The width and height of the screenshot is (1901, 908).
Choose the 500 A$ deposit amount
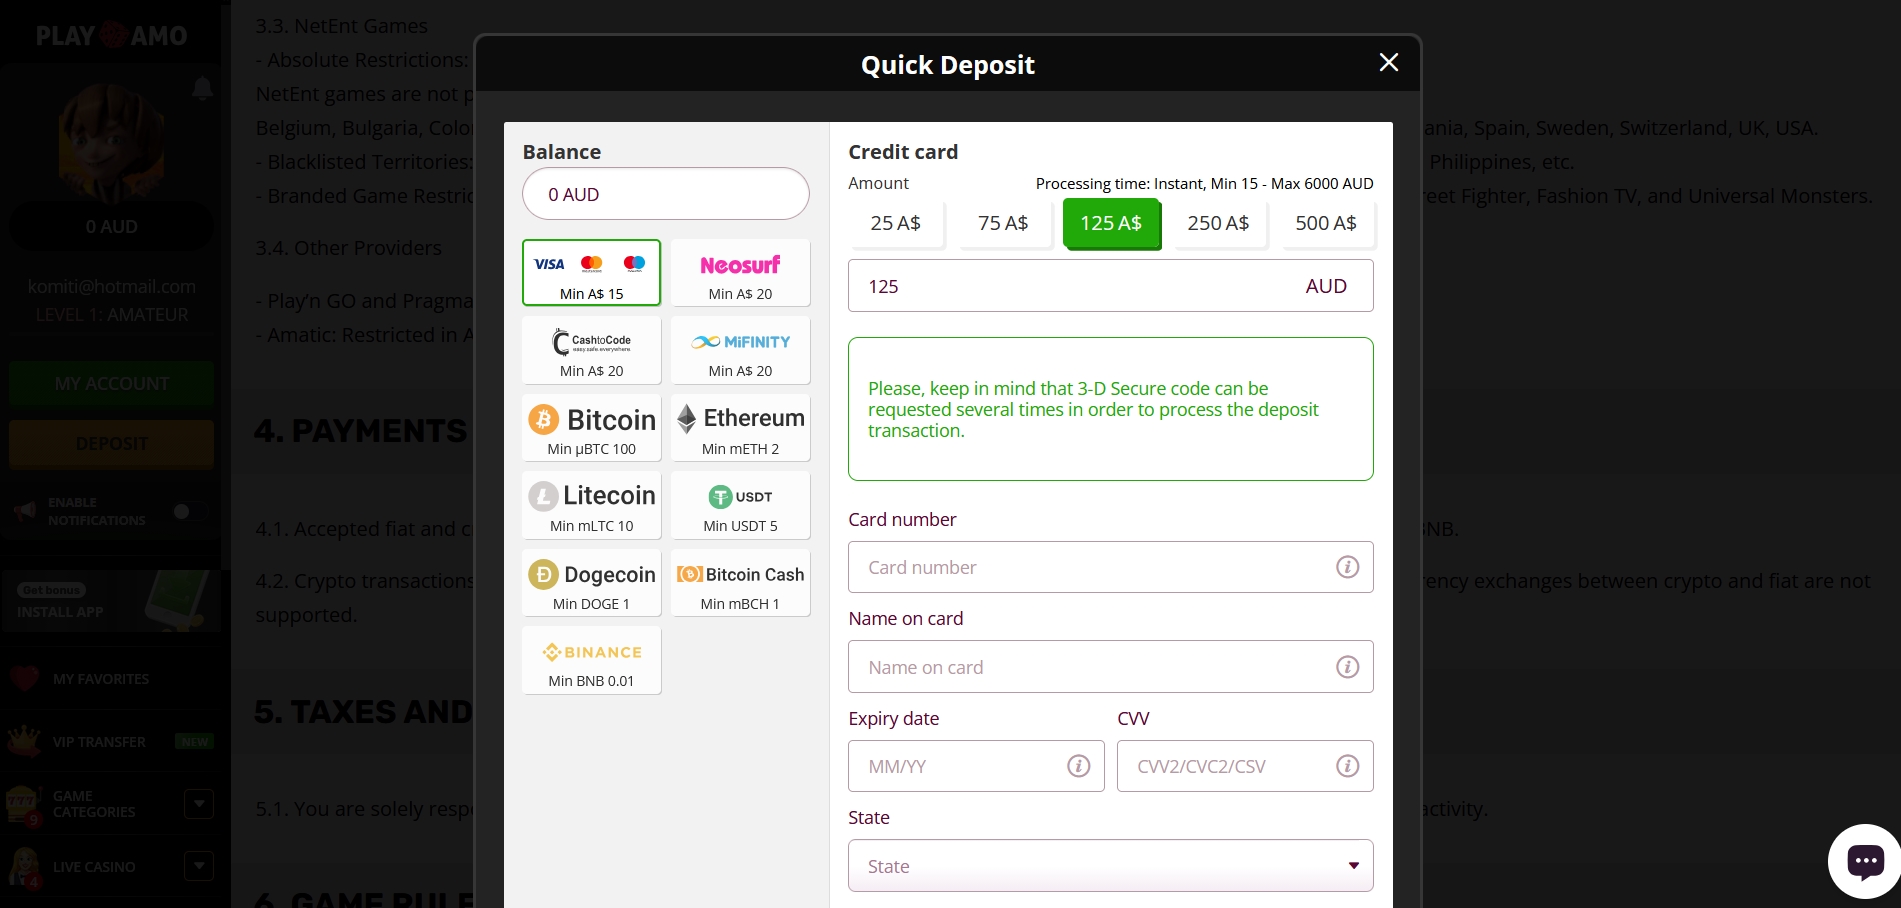(1326, 223)
